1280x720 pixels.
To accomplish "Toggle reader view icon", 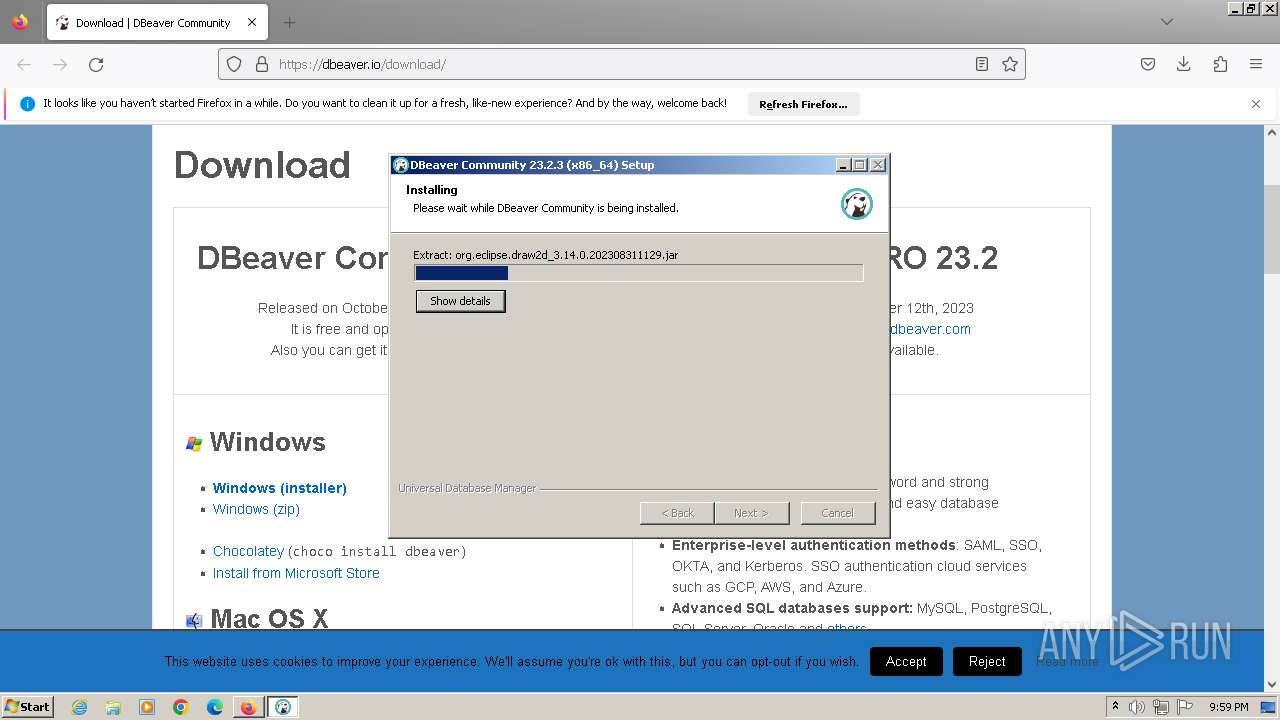I will click(x=982, y=64).
